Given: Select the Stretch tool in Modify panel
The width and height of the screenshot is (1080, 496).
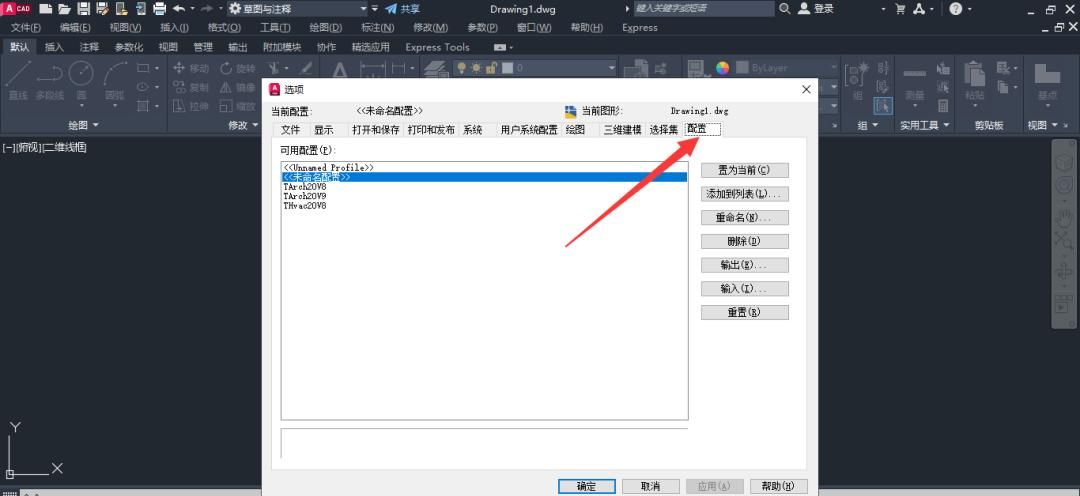Looking at the screenshot, I should tap(191, 106).
